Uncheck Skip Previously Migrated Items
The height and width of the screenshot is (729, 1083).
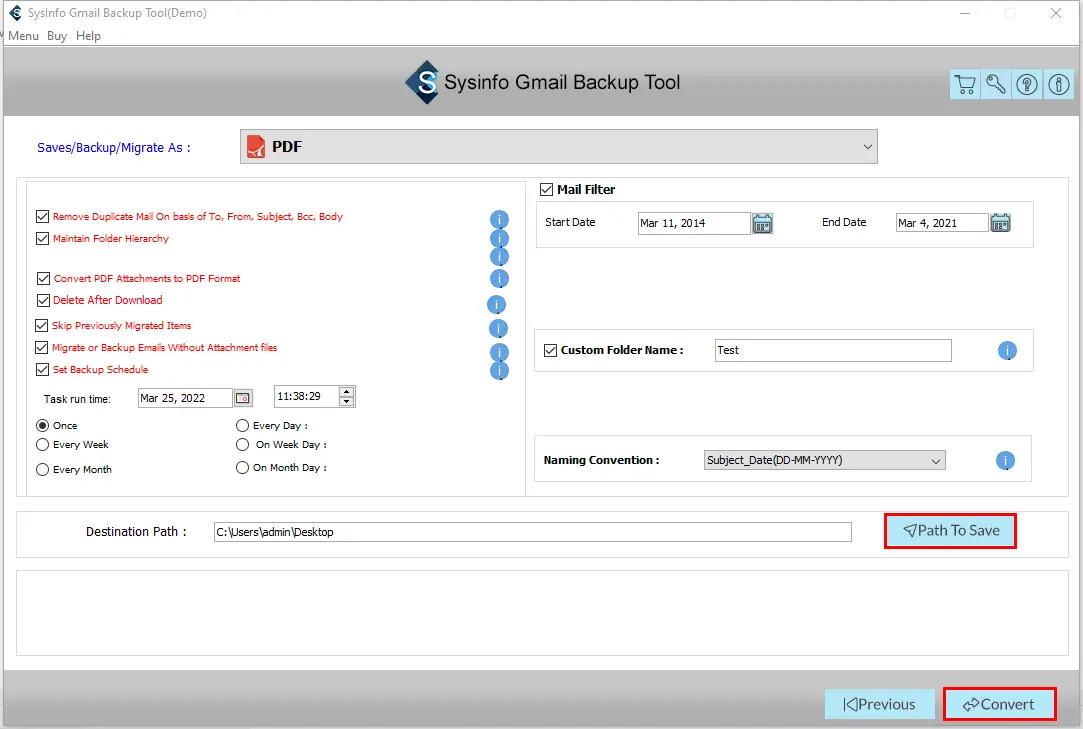point(42,325)
